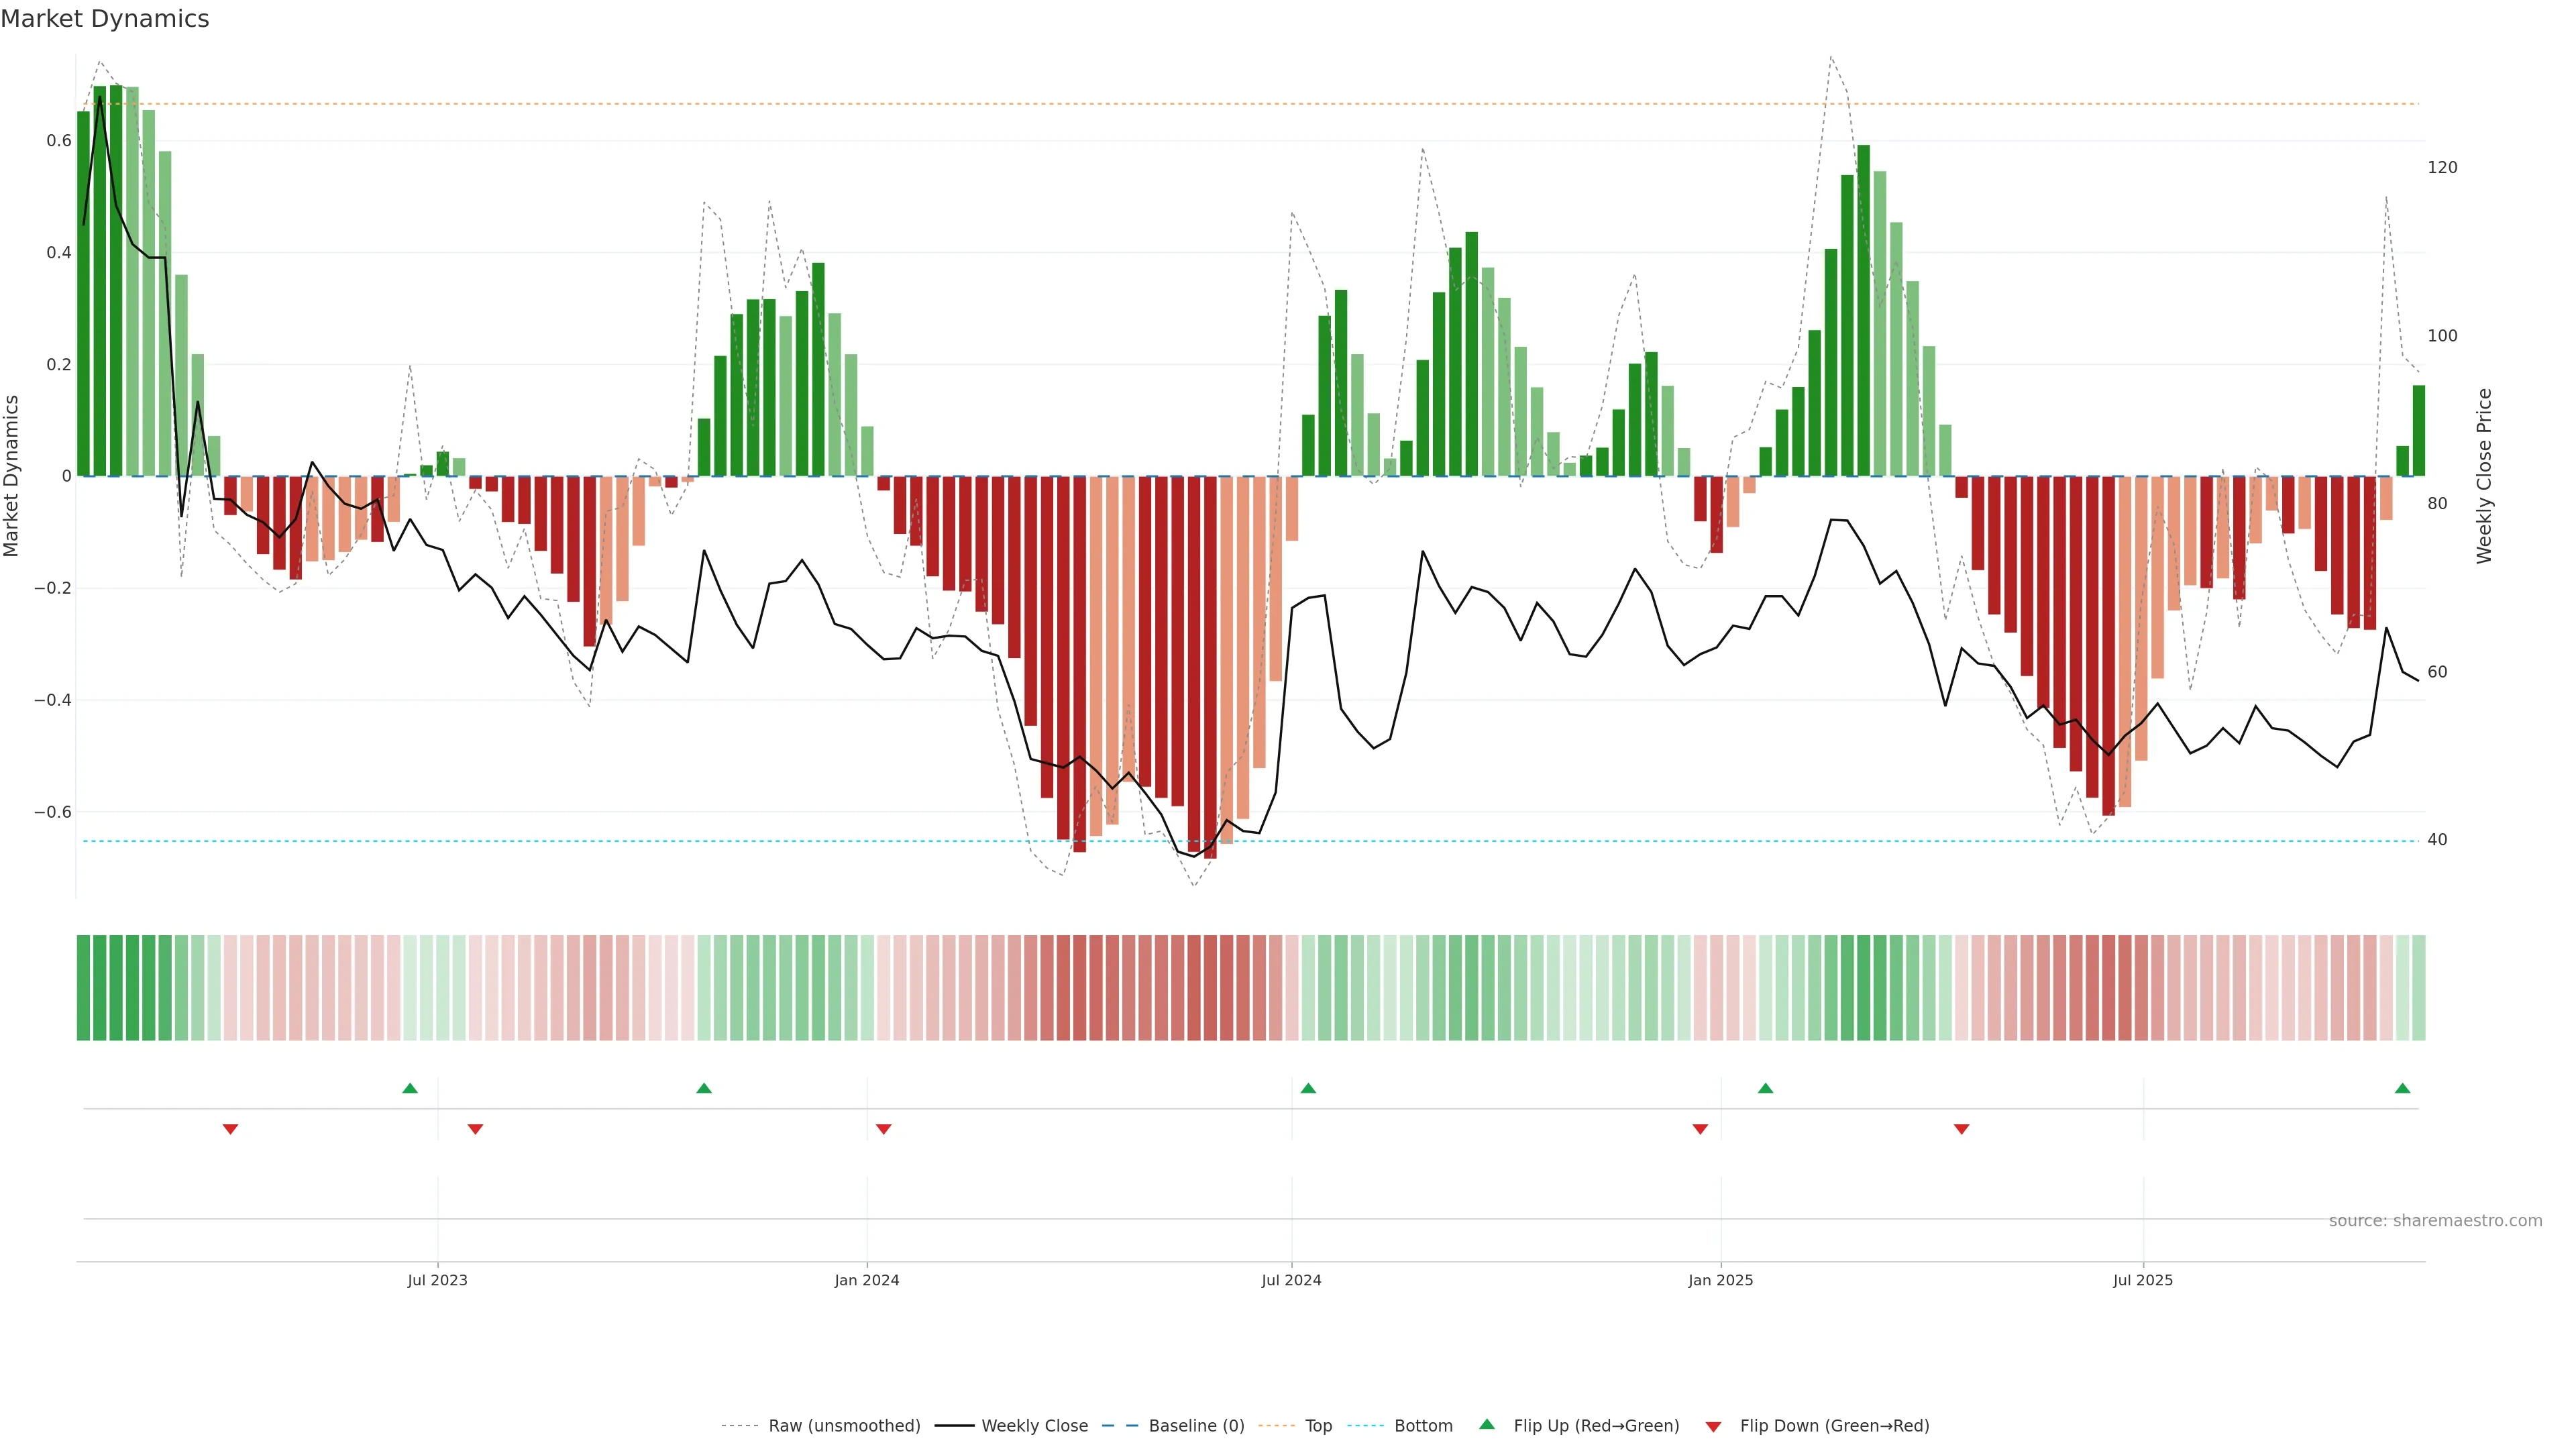The width and height of the screenshot is (2576, 1449).
Task: Click the flip-down triangle near Jan 2024
Action: pos(883,1129)
